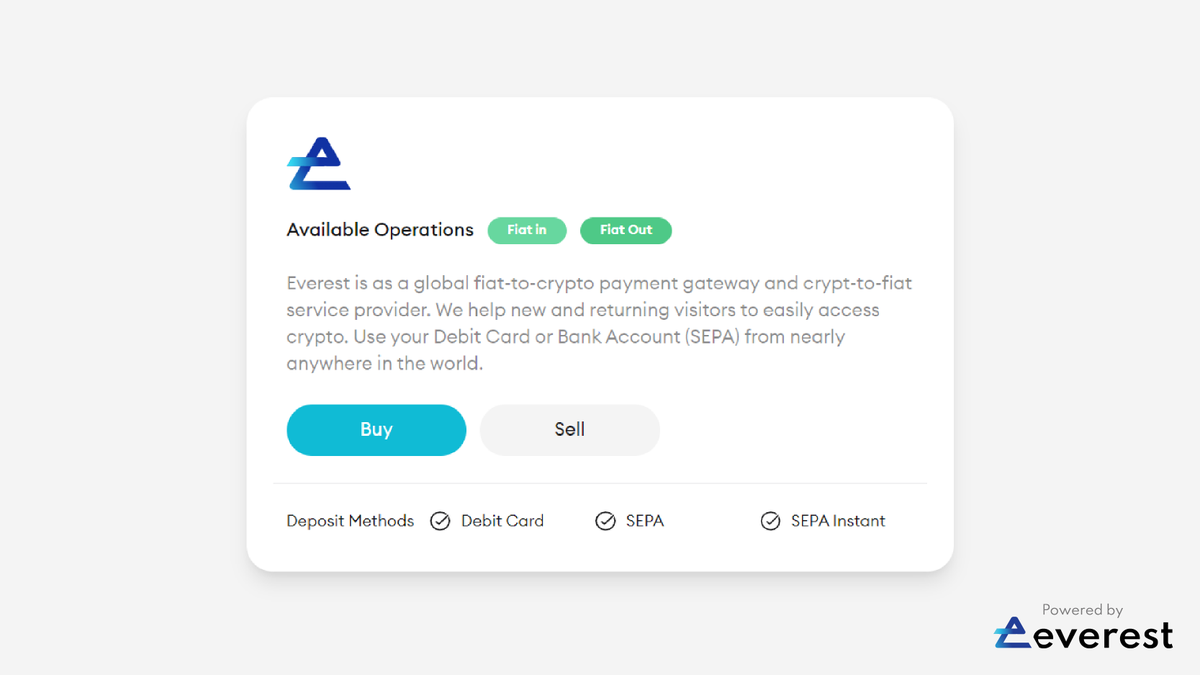Select the Fiat in badge

pyautogui.click(x=527, y=230)
